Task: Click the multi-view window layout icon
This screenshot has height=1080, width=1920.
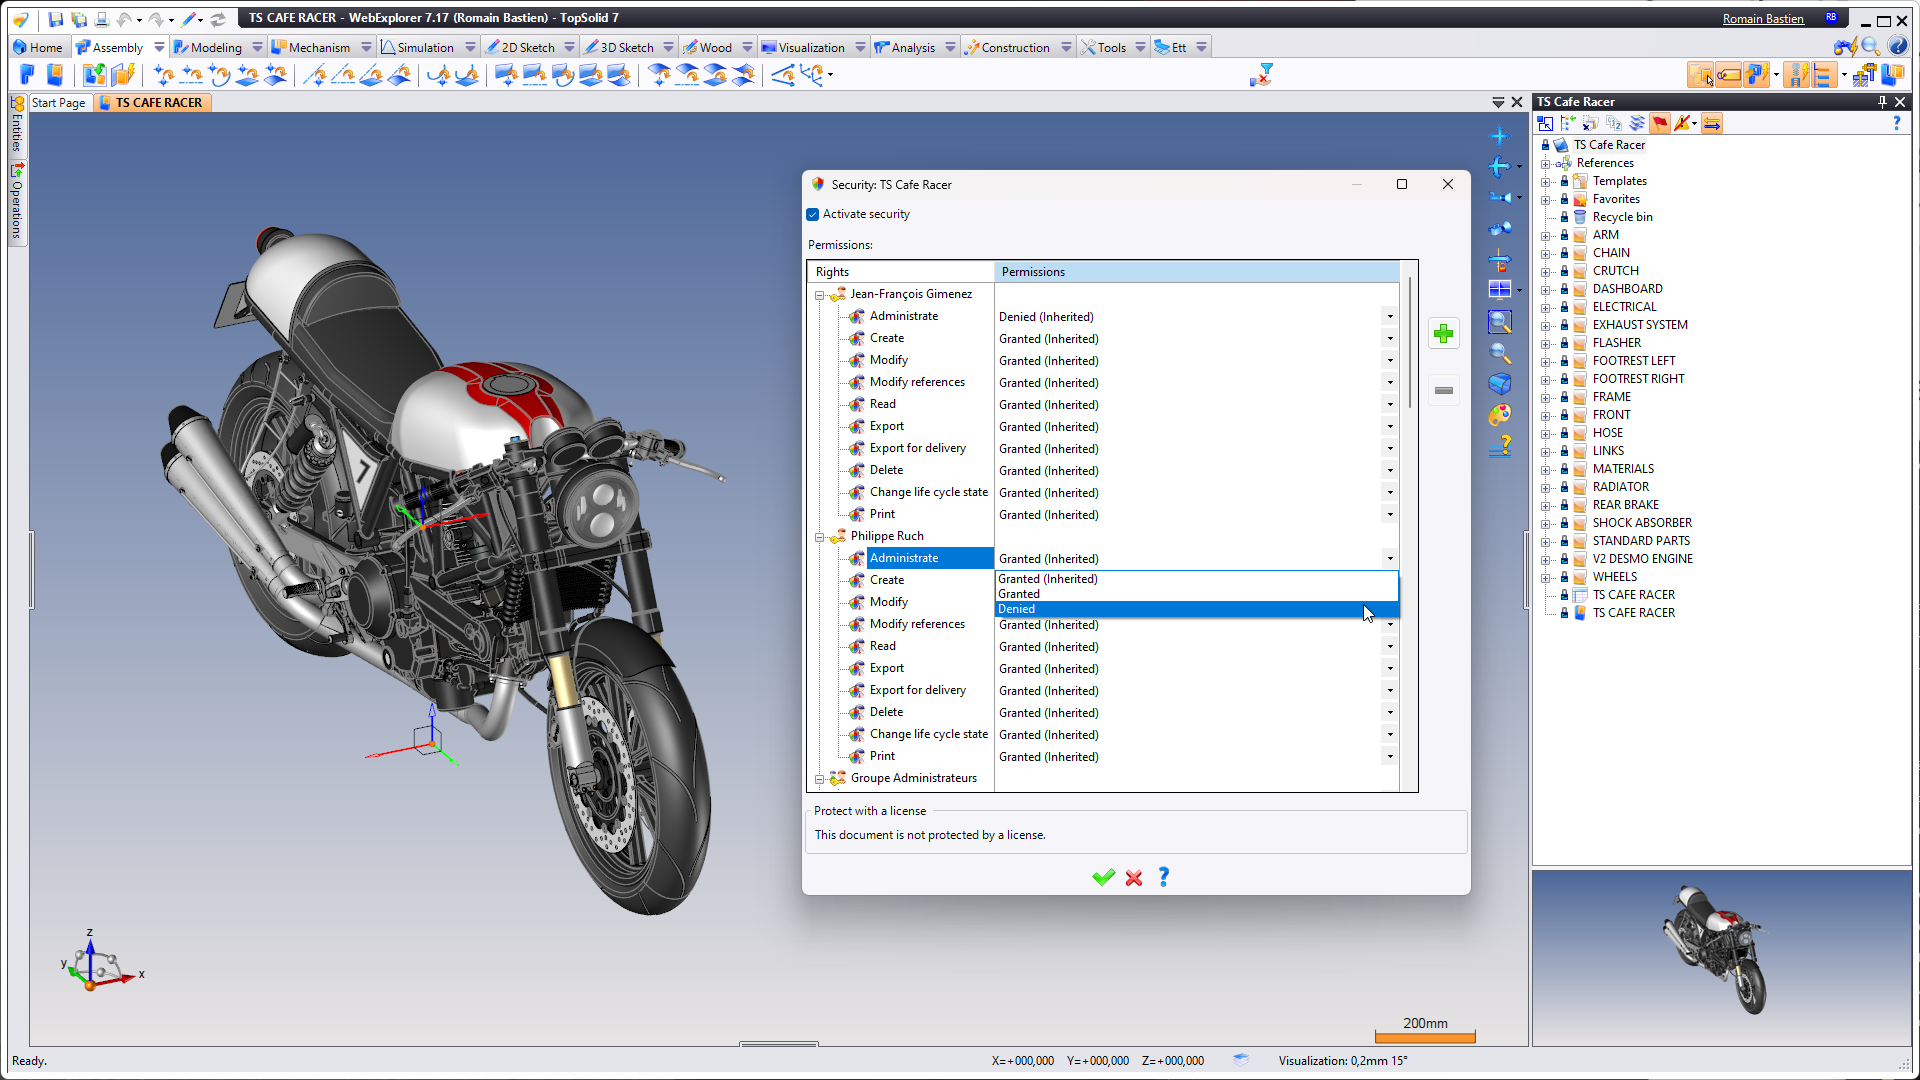Action: coord(1500,290)
